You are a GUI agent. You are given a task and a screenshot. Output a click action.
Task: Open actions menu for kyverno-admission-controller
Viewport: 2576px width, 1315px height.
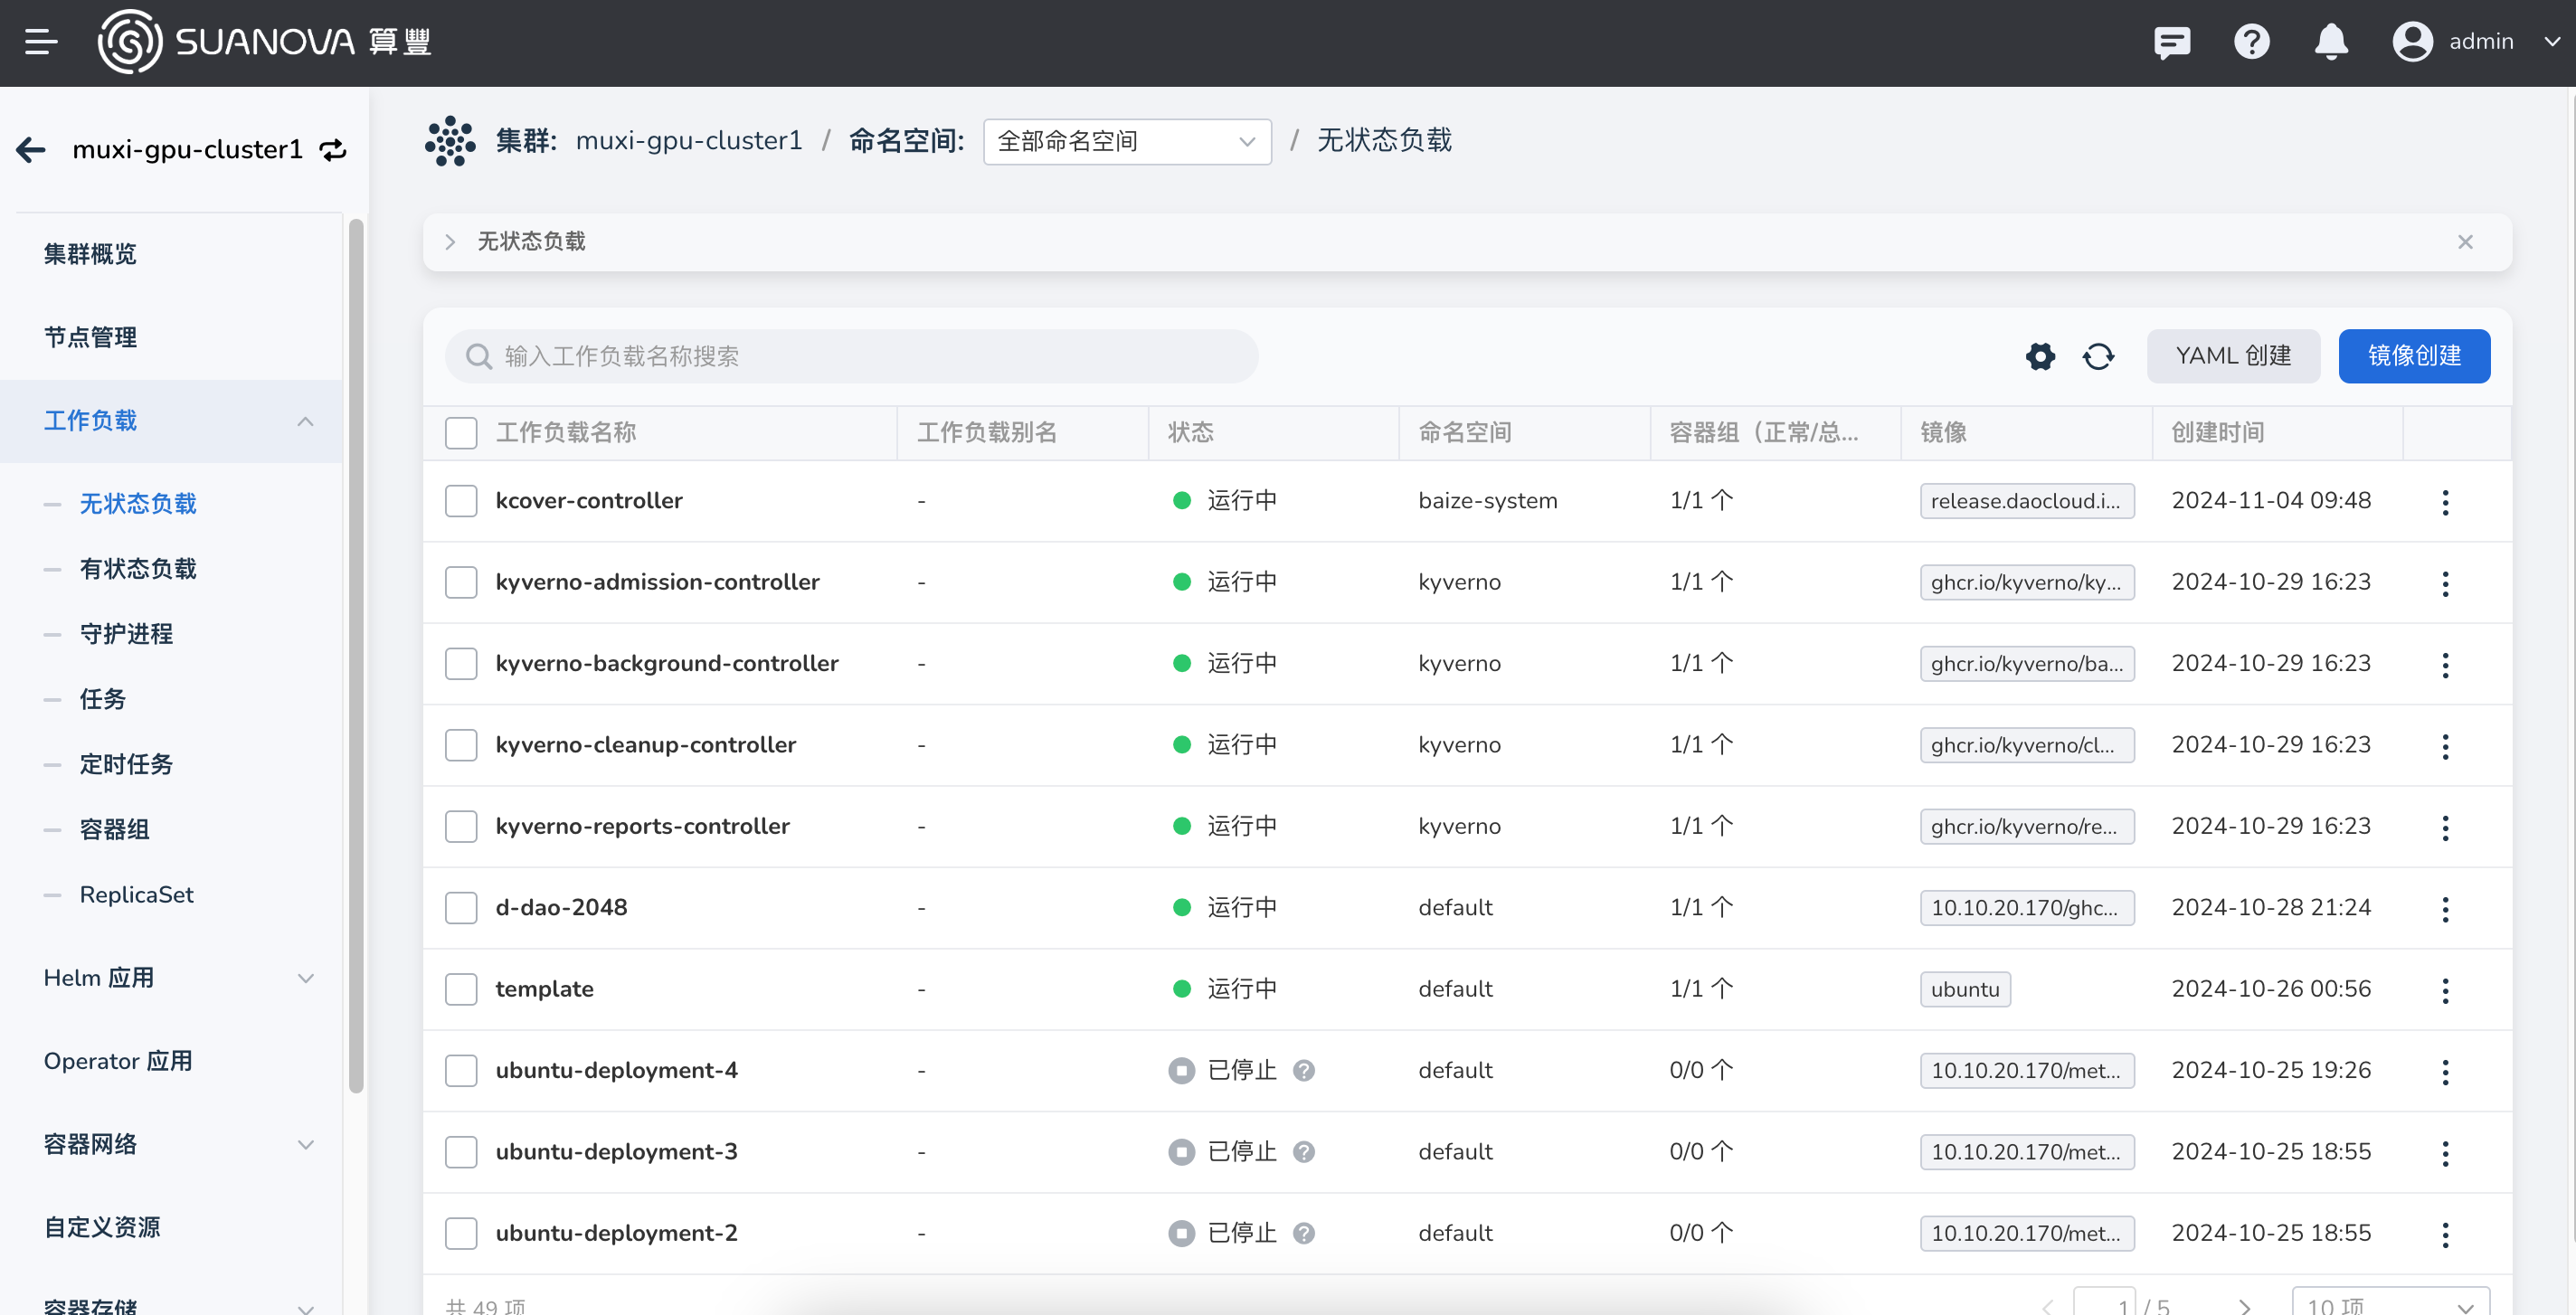[2445, 583]
